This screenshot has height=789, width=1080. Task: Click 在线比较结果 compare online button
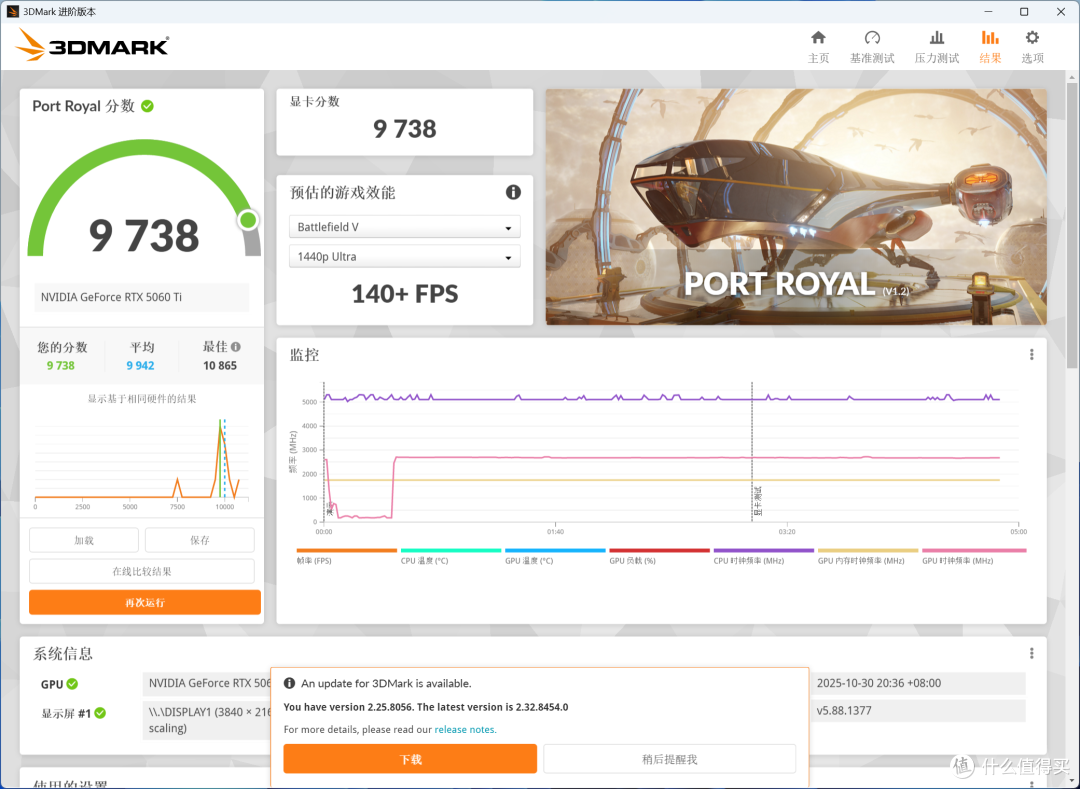[x=142, y=571]
